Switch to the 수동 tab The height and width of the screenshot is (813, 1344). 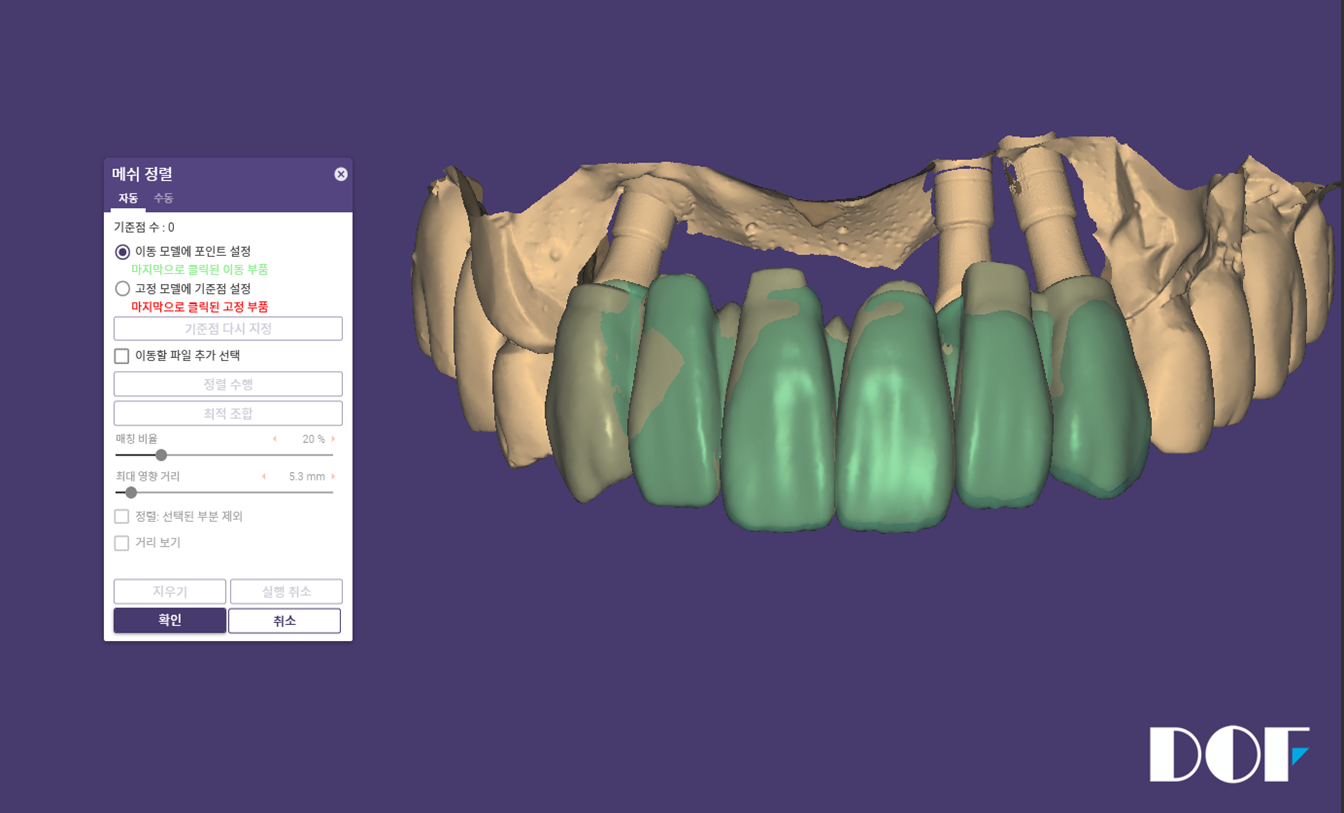[163, 198]
